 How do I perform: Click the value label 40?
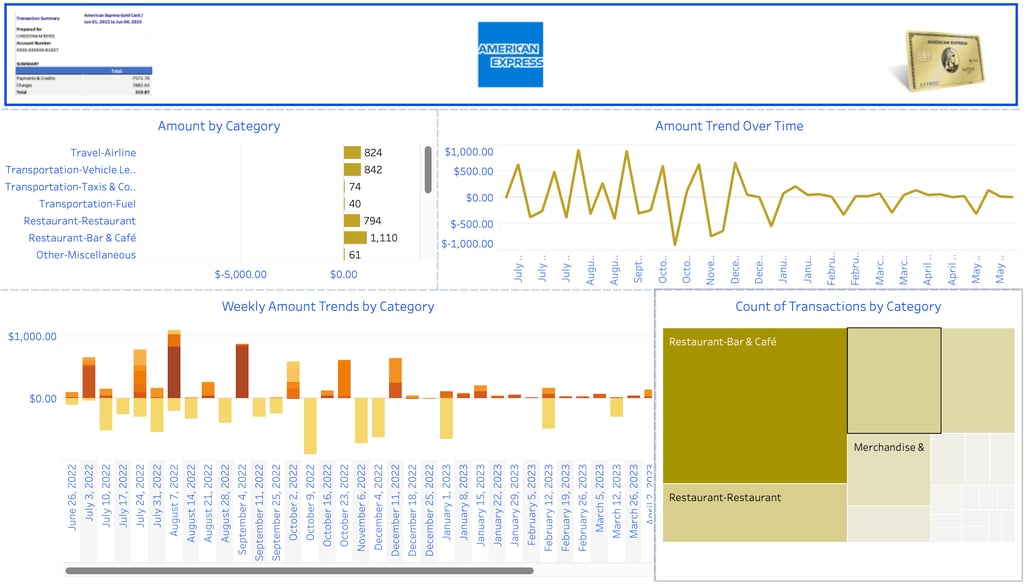tap(355, 204)
